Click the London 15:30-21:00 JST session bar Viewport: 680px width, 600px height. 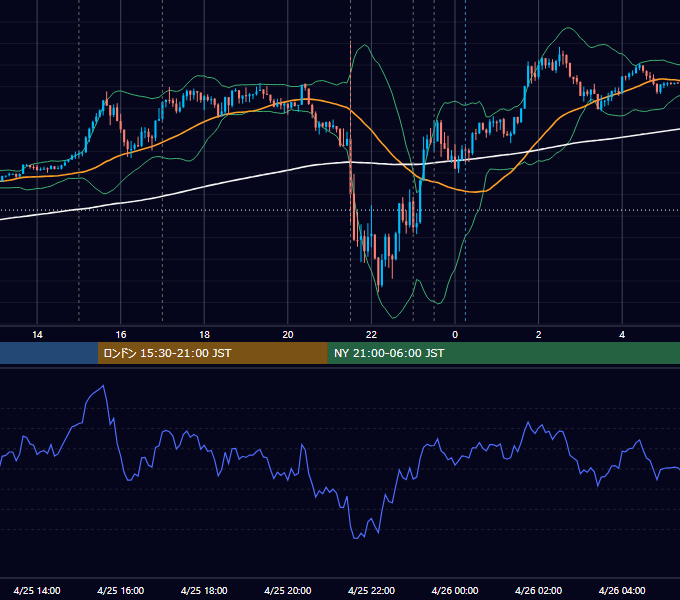[x=212, y=353]
